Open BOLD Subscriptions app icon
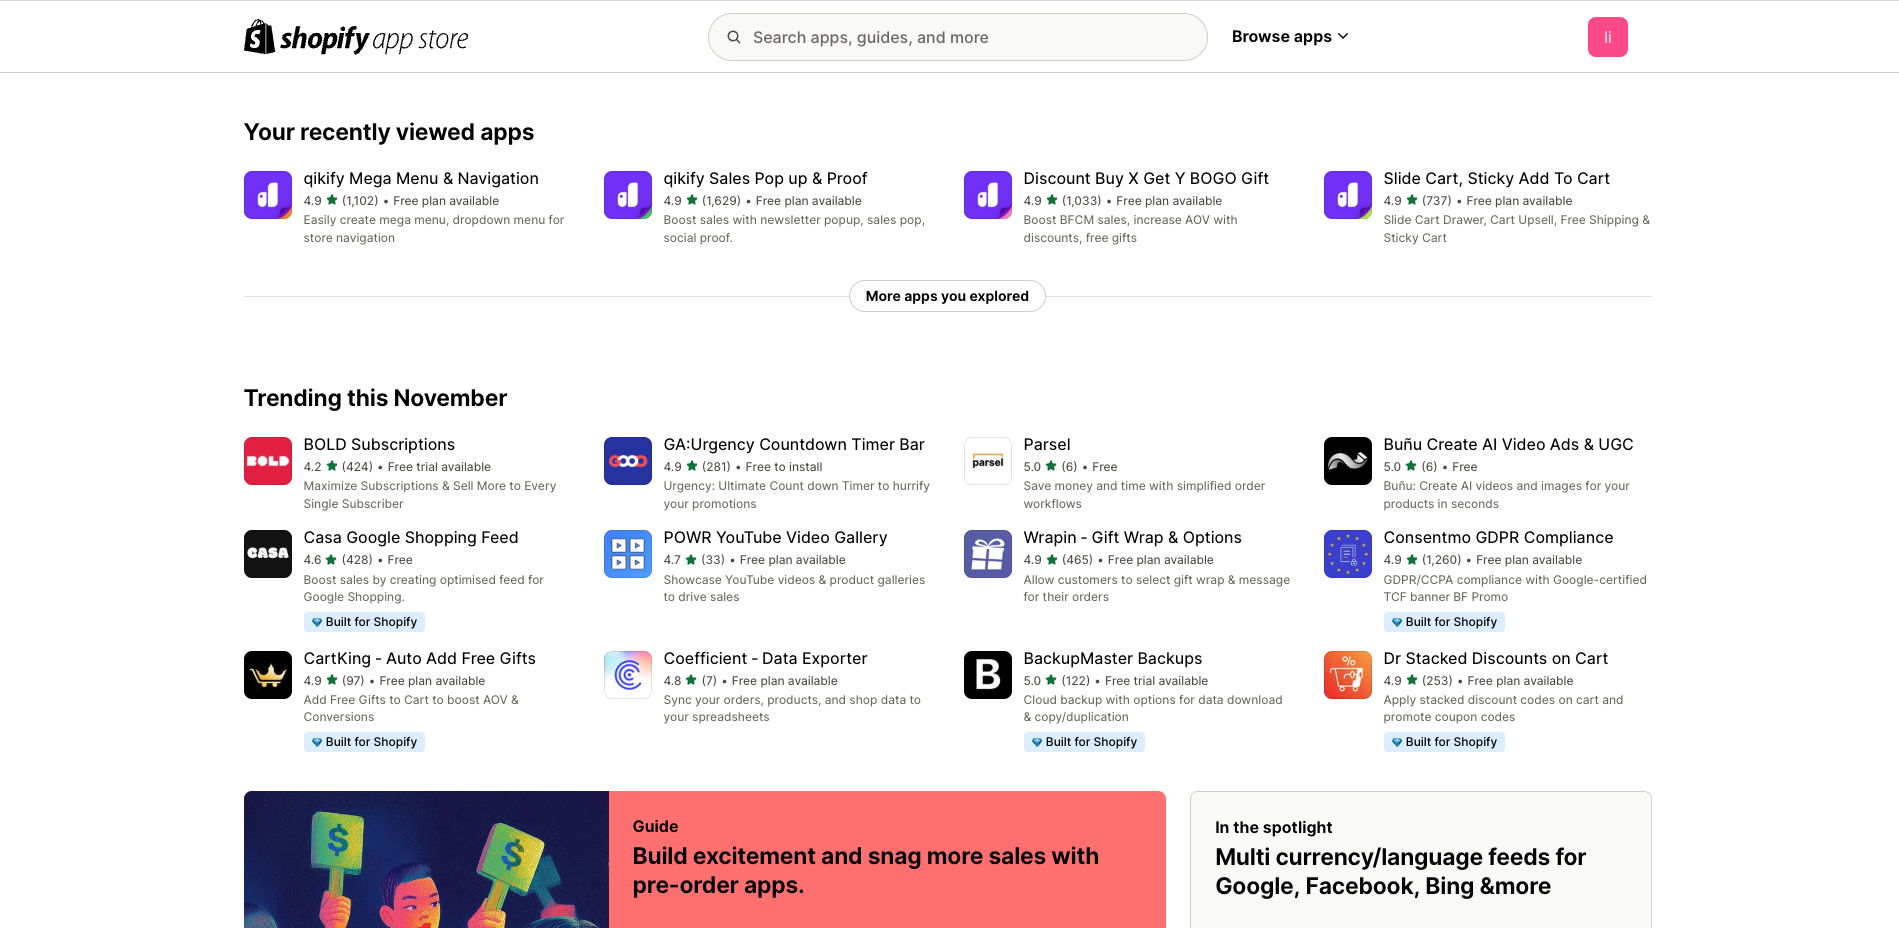 [x=268, y=461]
